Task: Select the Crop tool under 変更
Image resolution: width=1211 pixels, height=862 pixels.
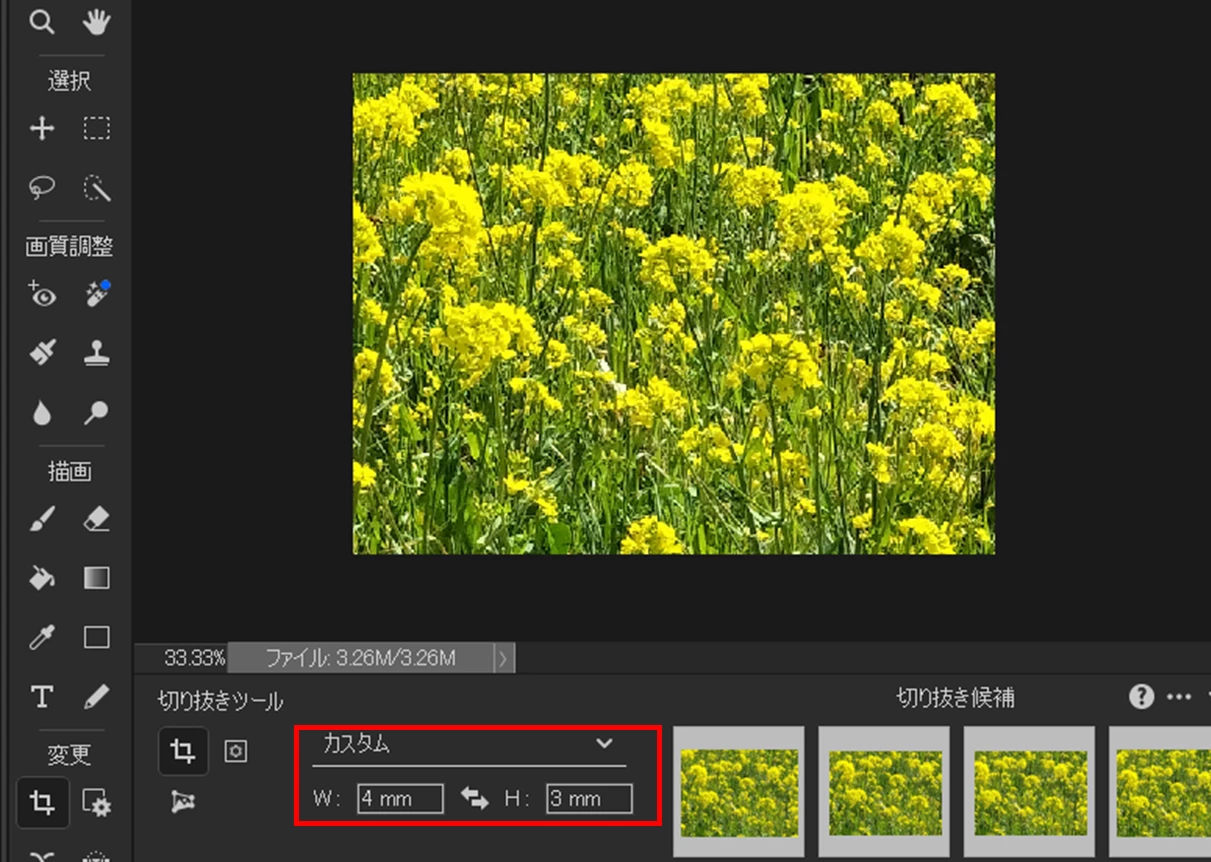Action: click(42, 803)
